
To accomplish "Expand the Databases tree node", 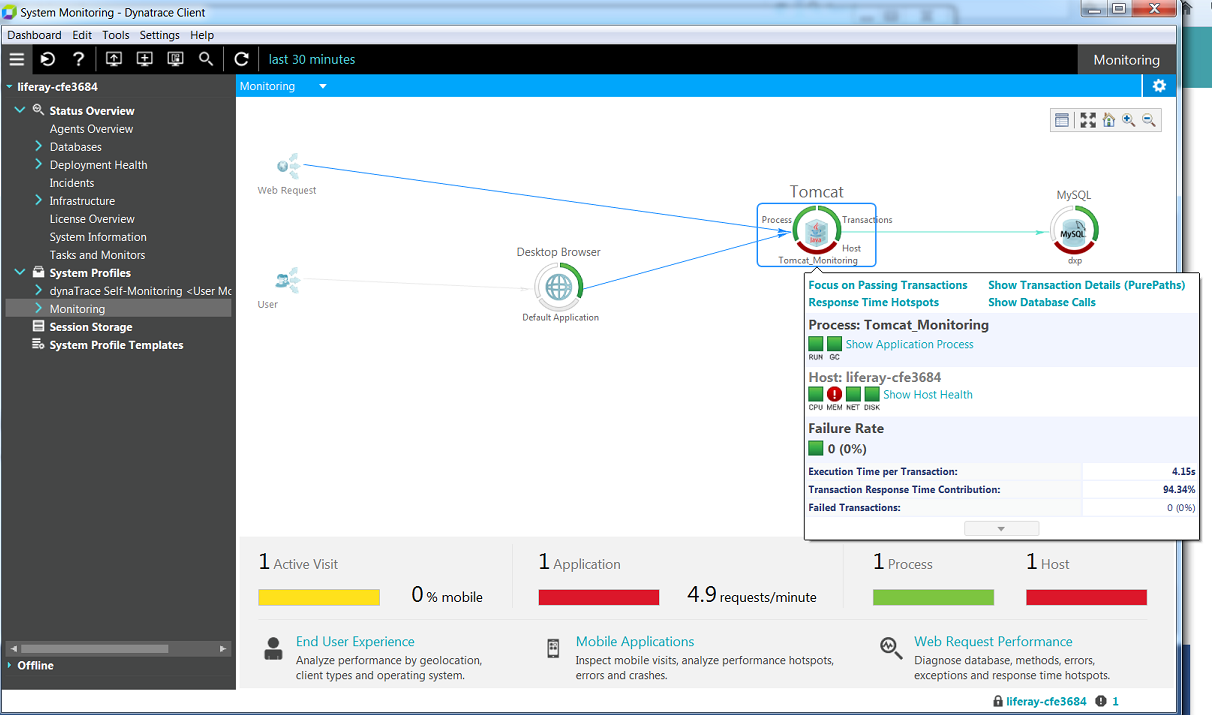I will [x=38, y=146].
